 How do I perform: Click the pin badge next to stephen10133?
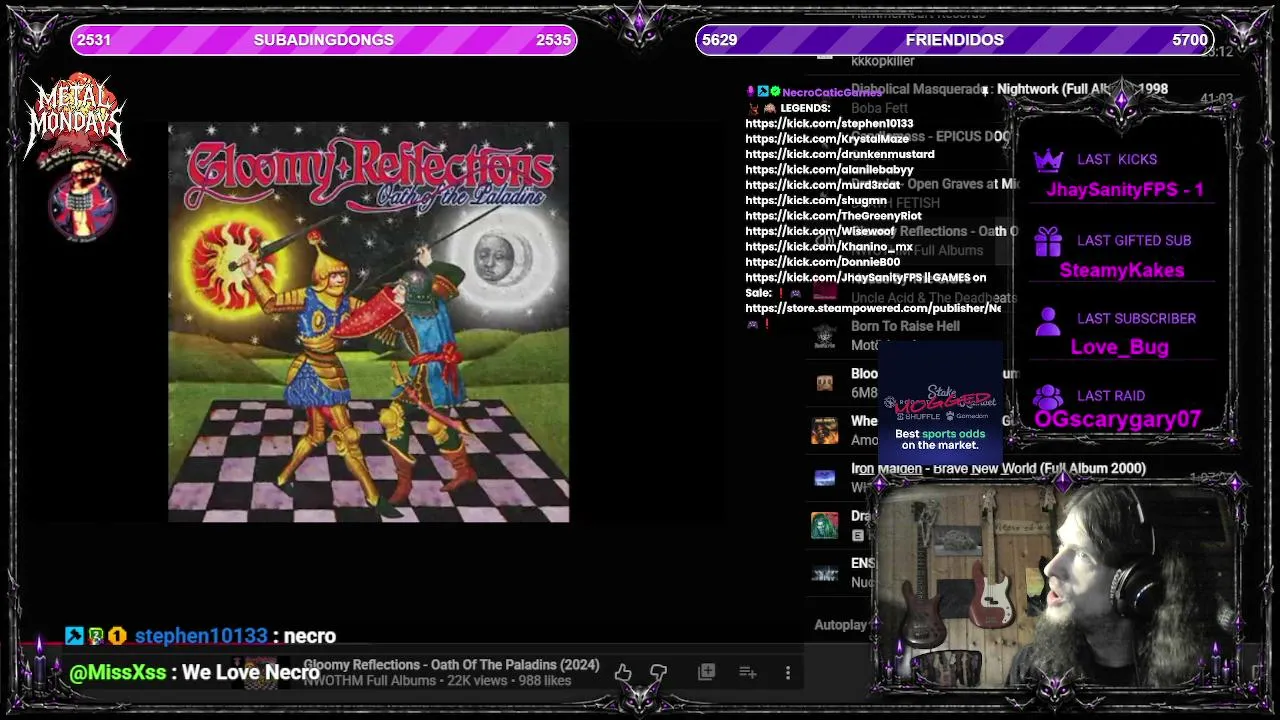74,635
